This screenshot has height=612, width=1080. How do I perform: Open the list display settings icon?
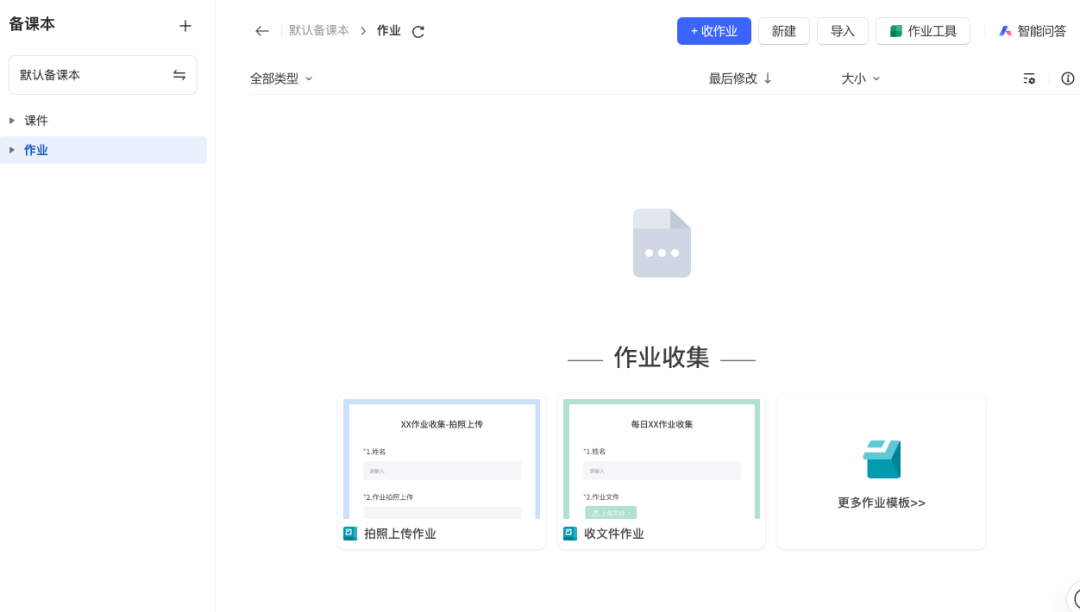1029,78
